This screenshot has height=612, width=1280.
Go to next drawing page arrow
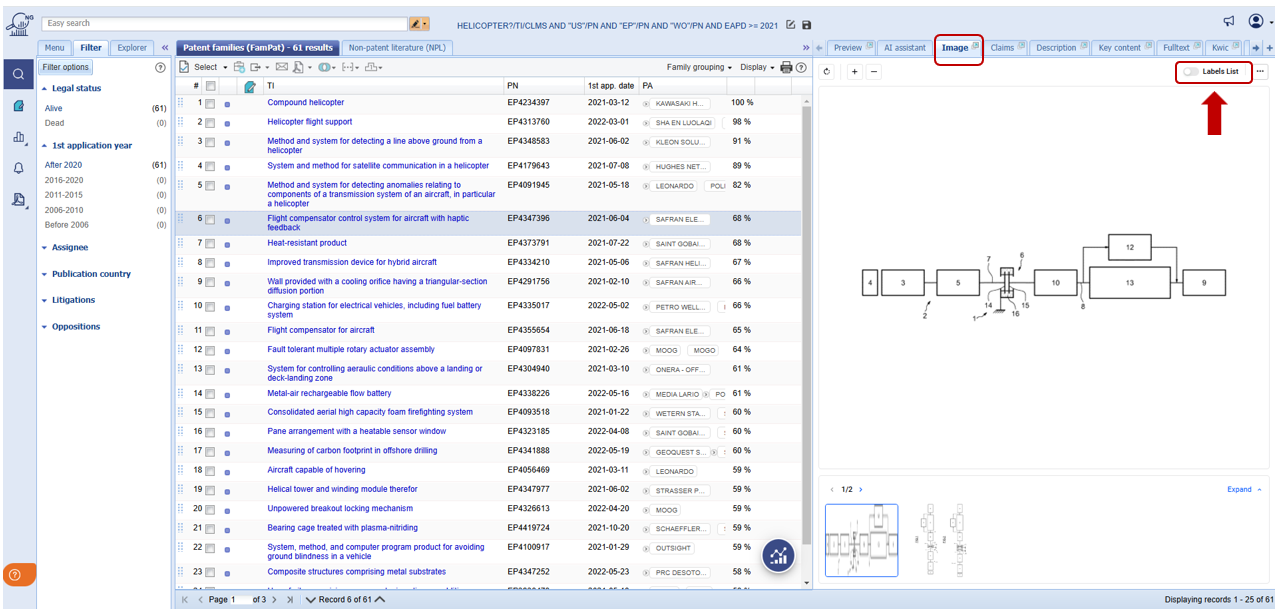(x=860, y=489)
